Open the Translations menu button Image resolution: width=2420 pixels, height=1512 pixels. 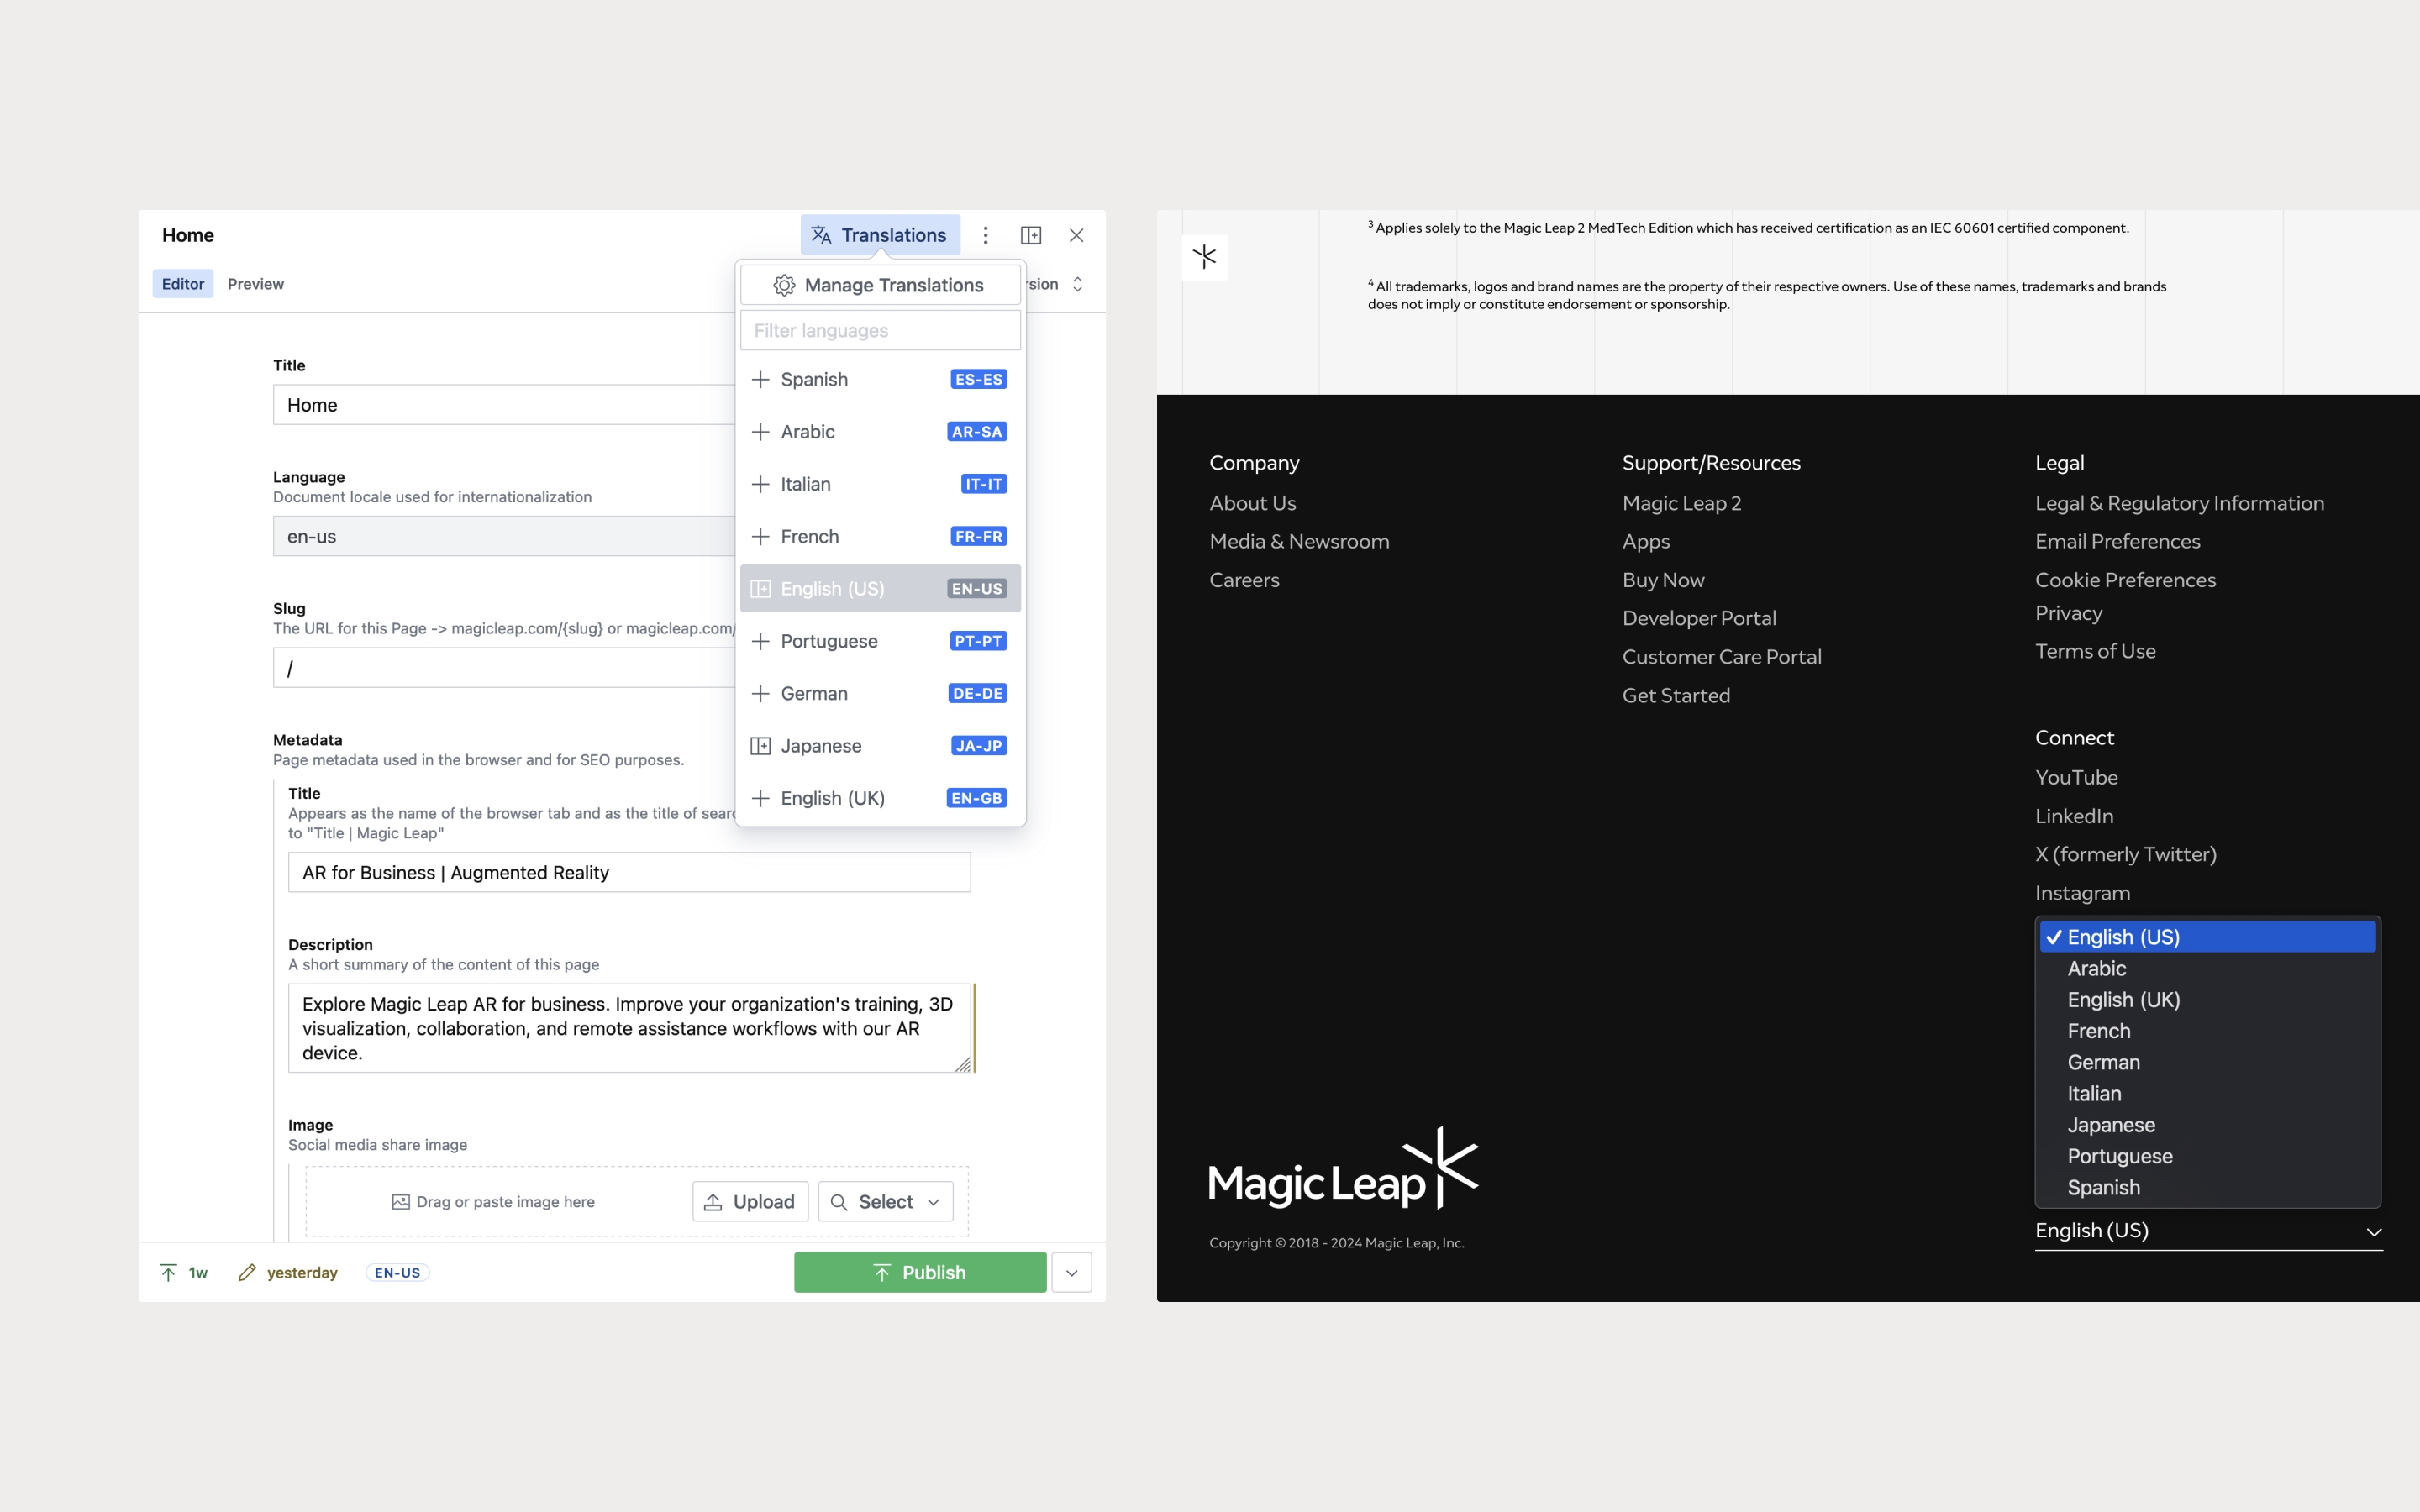coord(880,235)
